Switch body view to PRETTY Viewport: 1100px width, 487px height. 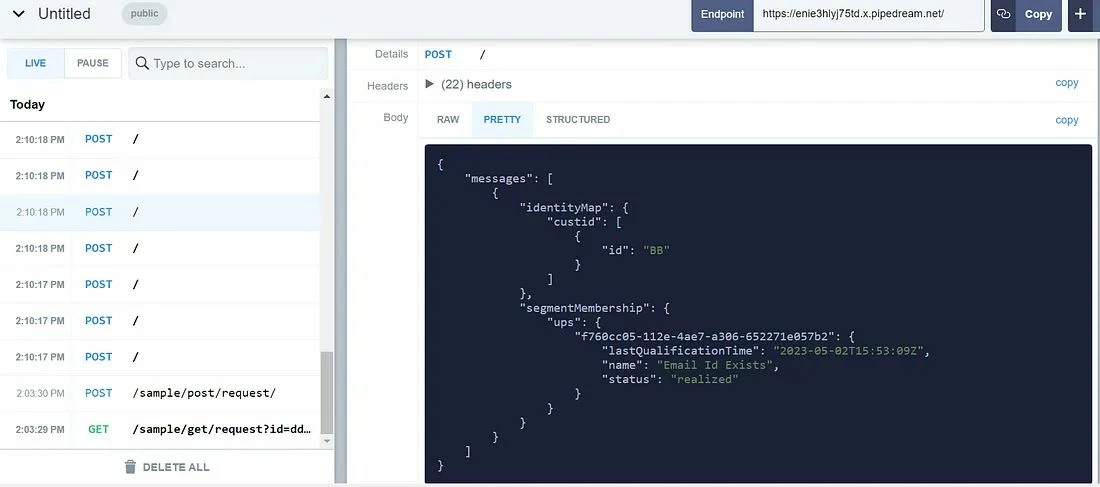[502, 119]
